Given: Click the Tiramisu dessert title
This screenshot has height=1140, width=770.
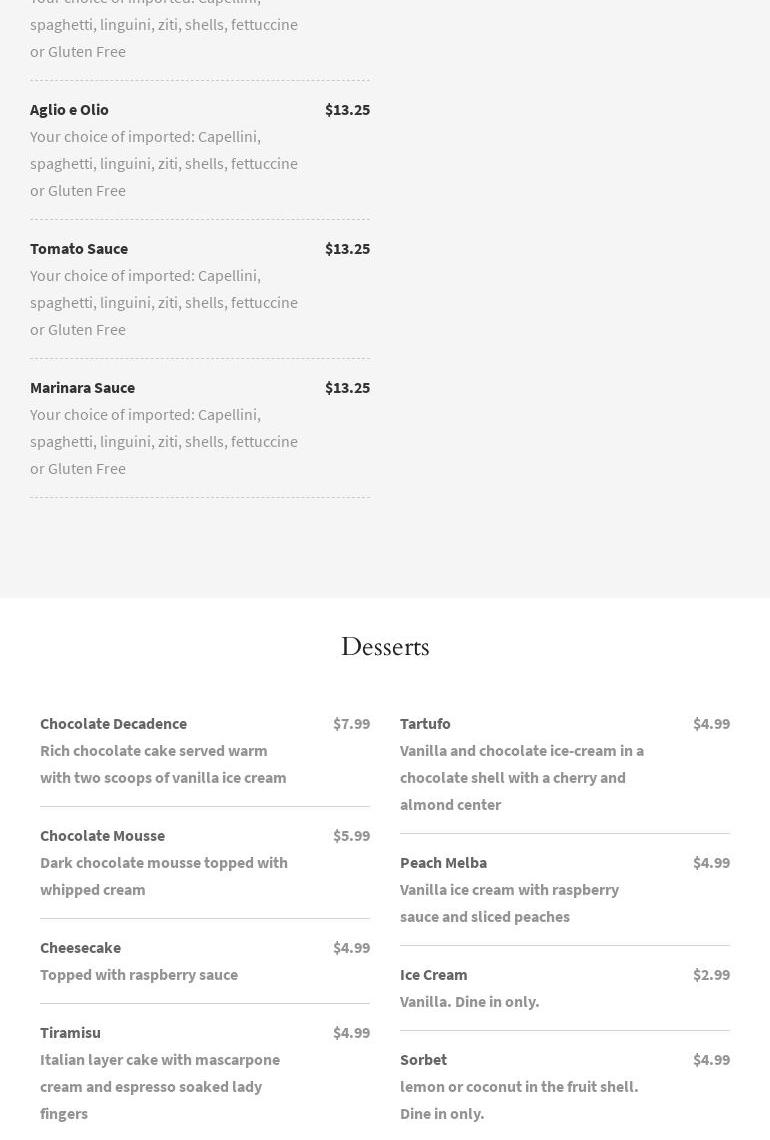Looking at the screenshot, I should tap(70, 1032).
